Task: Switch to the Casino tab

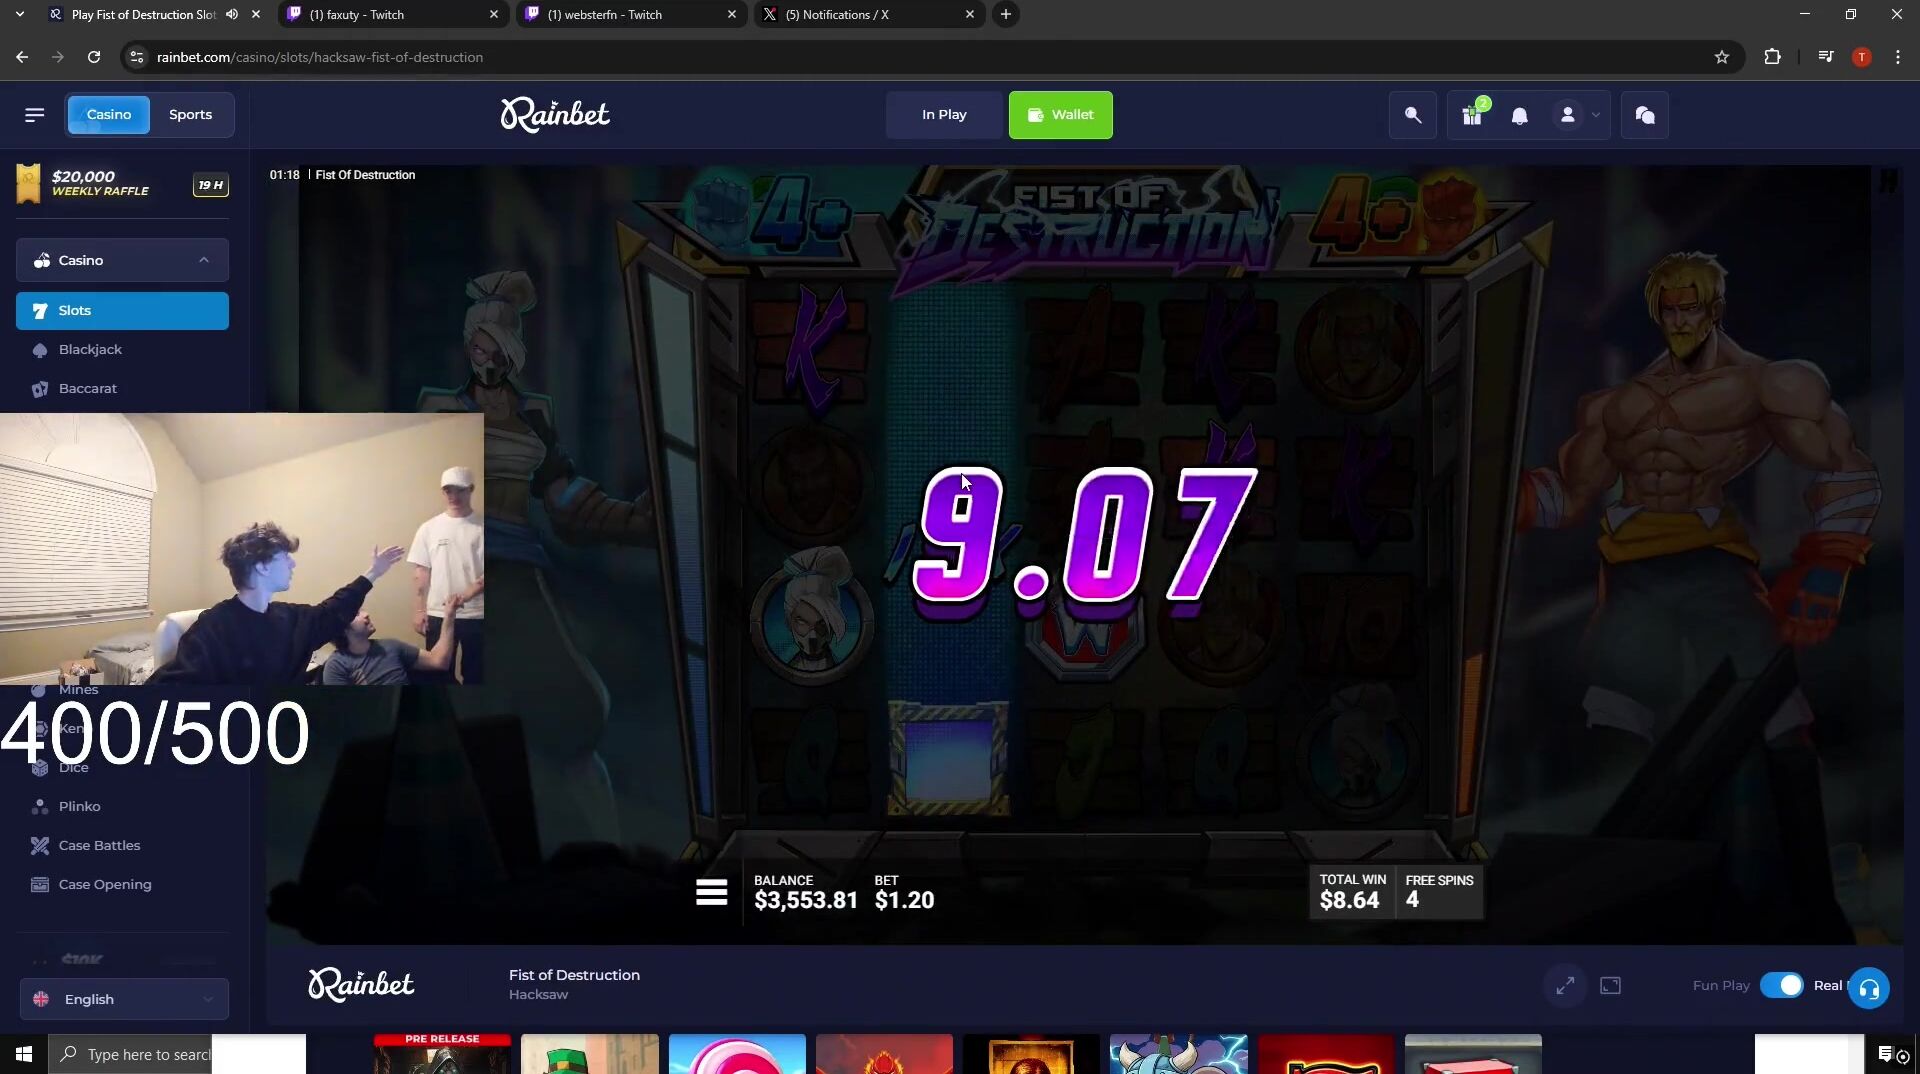Action: [x=108, y=115]
